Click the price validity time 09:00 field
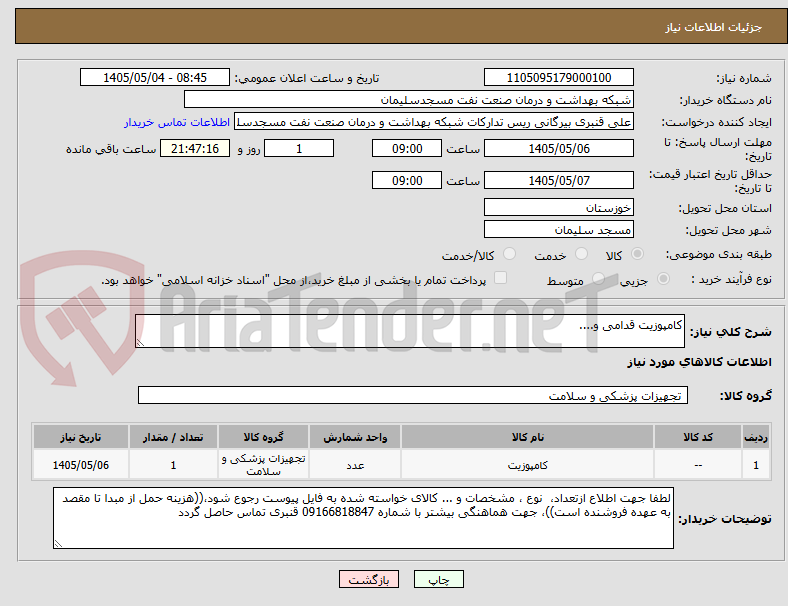Image resolution: width=788 pixels, height=606 pixels. 407,180
